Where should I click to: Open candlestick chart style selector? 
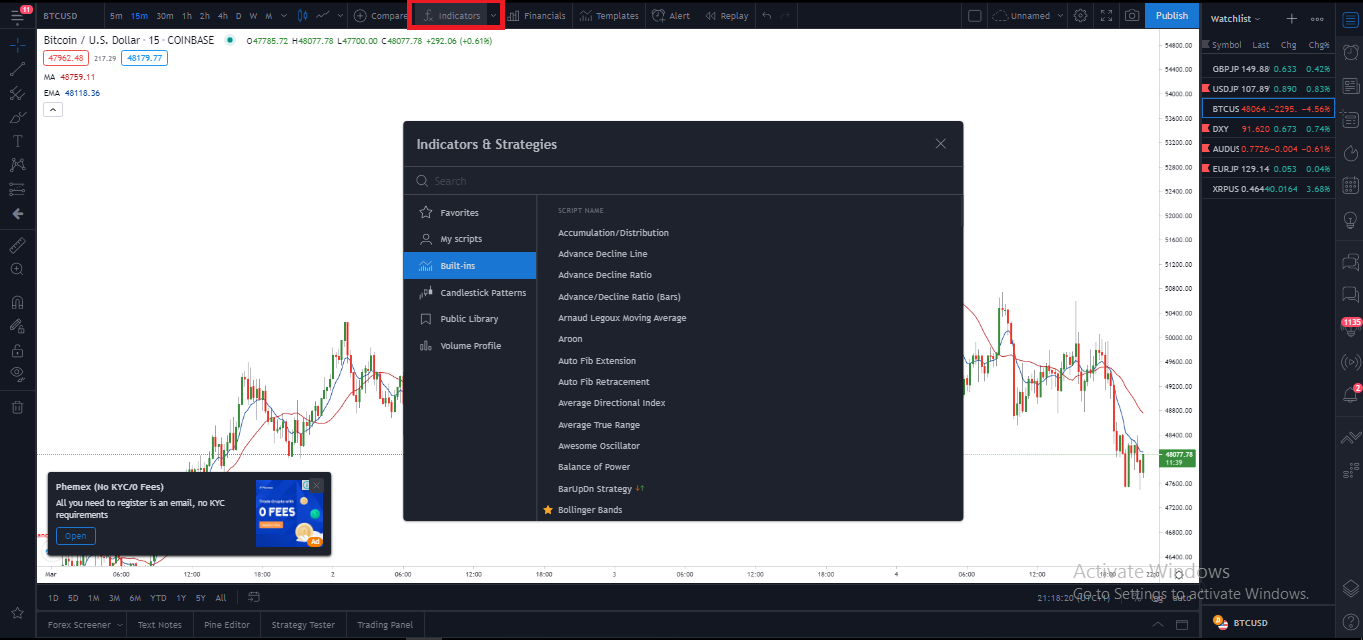[x=301, y=16]
